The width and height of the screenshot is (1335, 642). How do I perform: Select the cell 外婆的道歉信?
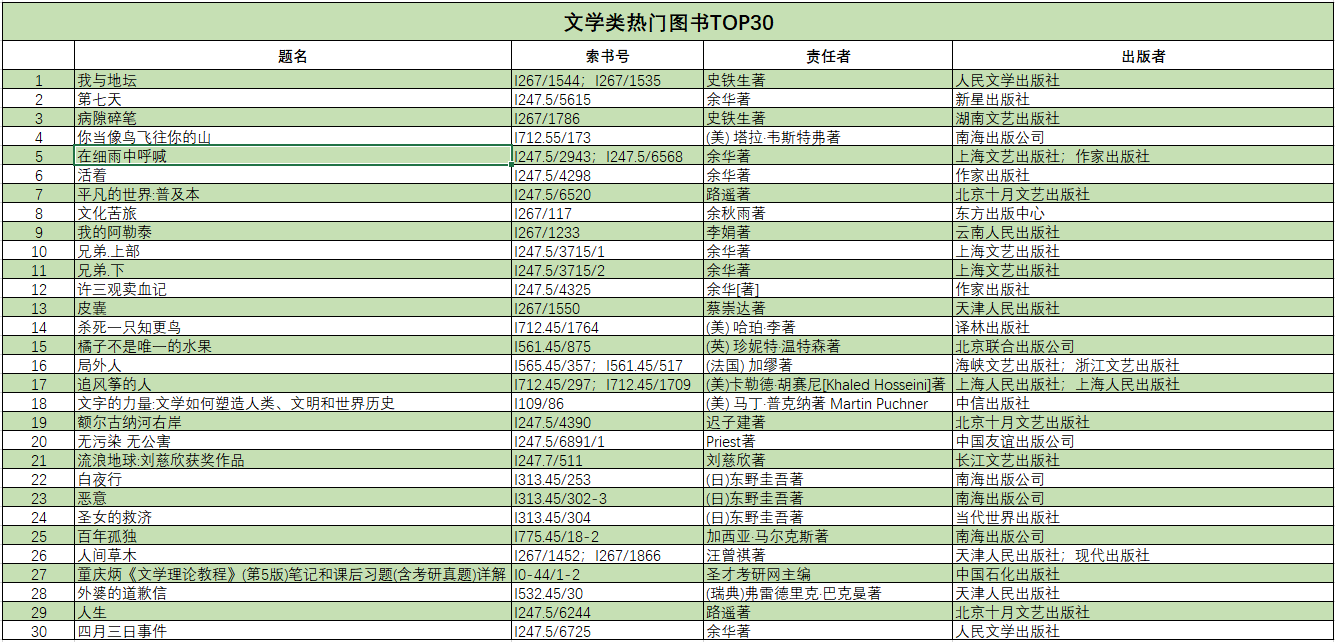293,594
